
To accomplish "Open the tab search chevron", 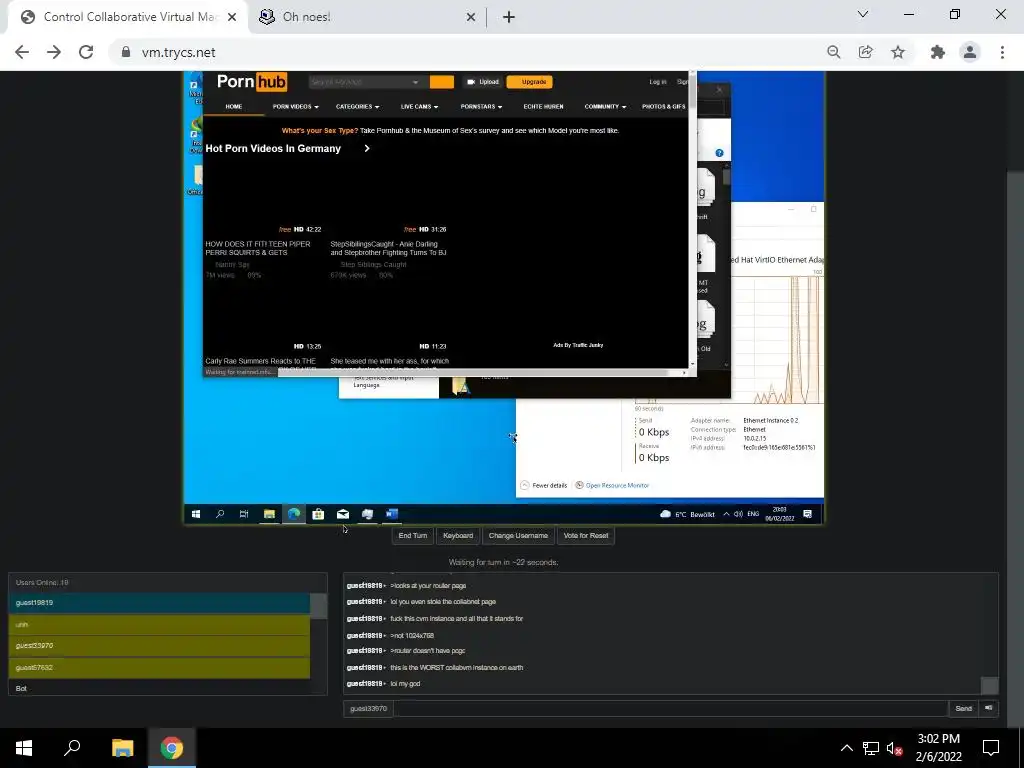I will pos(863,14).
